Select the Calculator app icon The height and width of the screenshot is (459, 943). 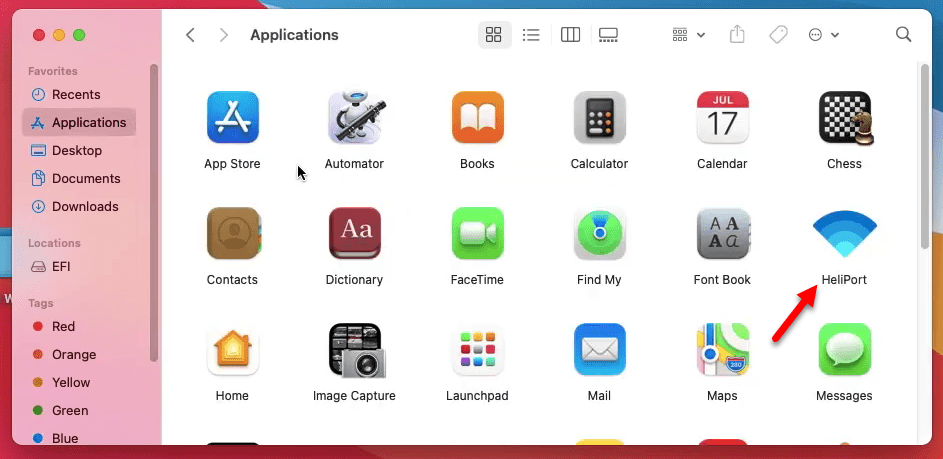(x=599, y=117)
